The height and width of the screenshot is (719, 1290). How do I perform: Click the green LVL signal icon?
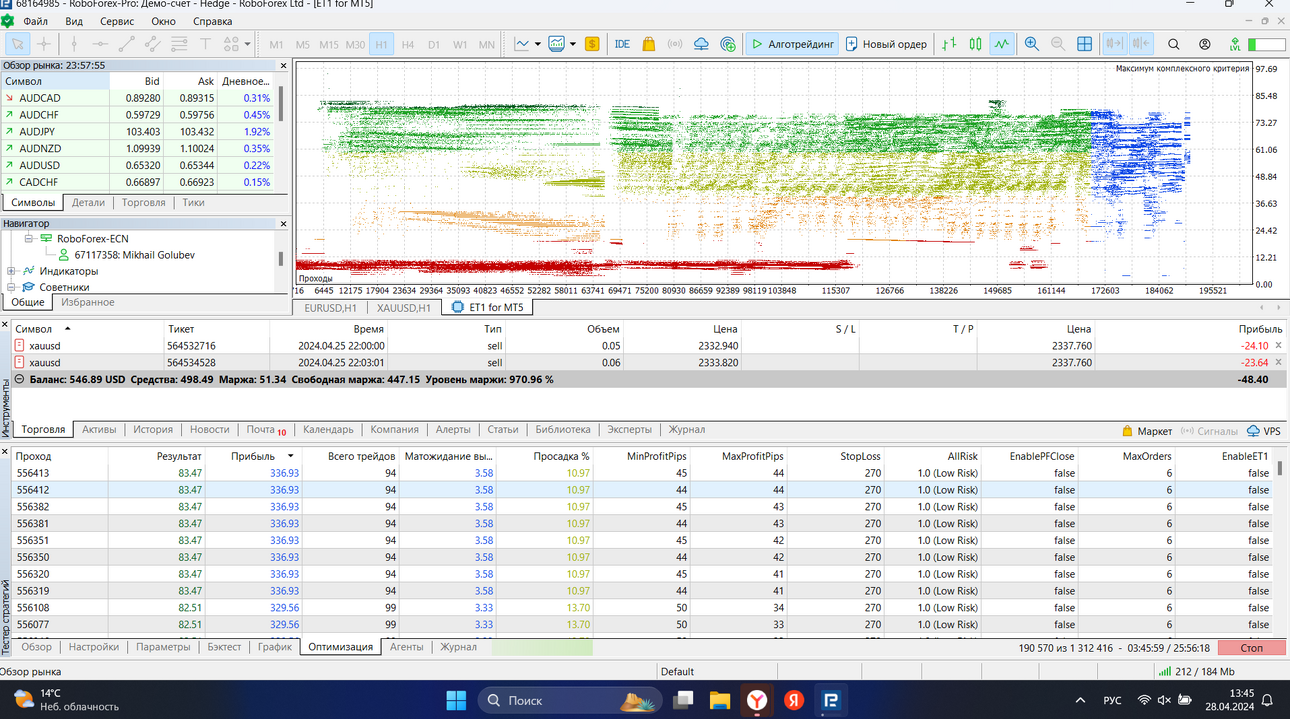coord(1235,44)
